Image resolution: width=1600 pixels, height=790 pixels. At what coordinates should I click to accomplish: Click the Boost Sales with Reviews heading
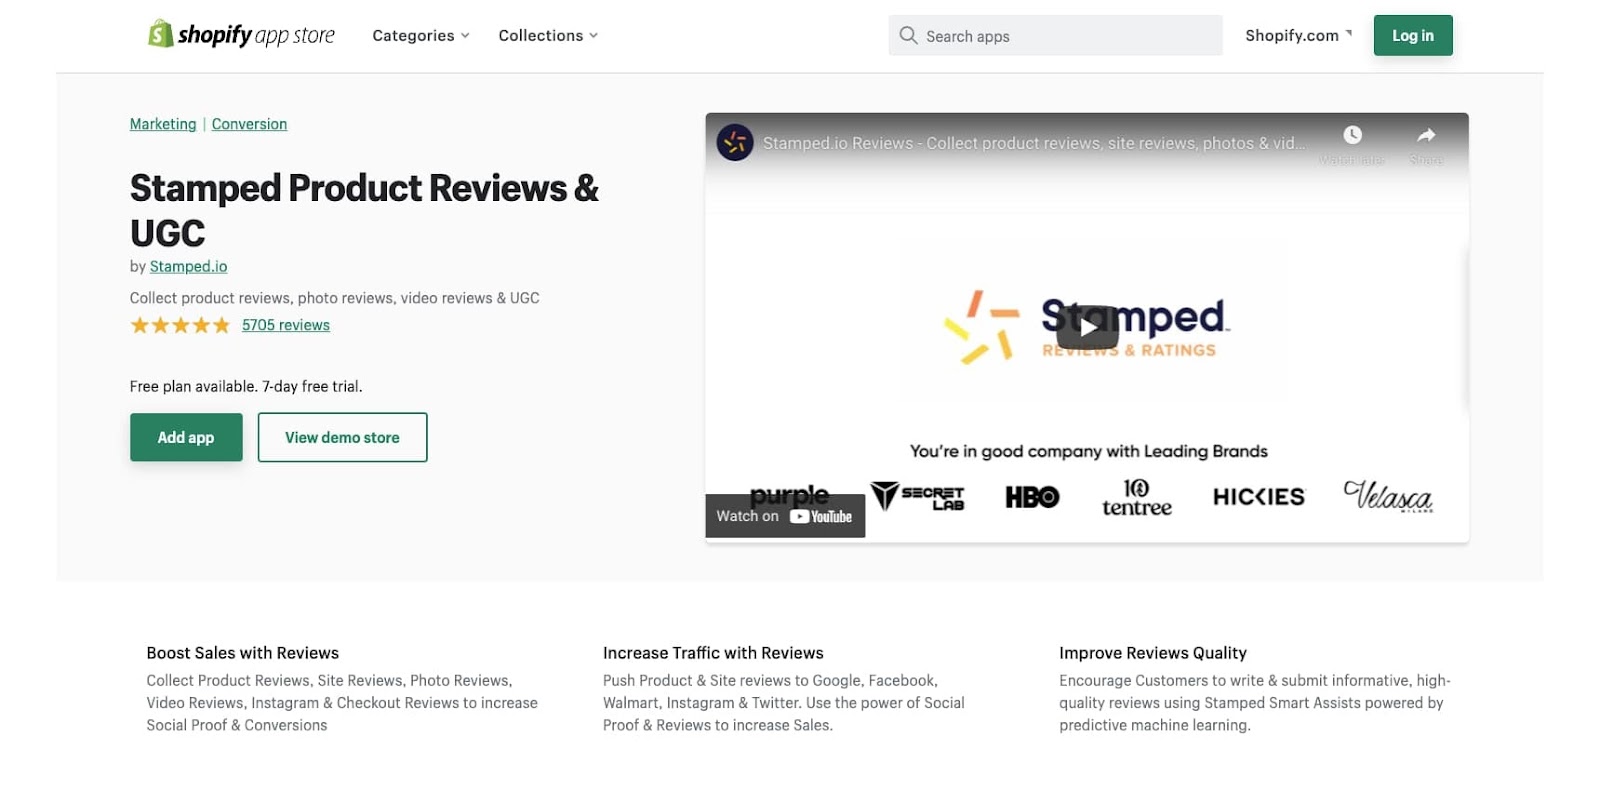(243, 653)
